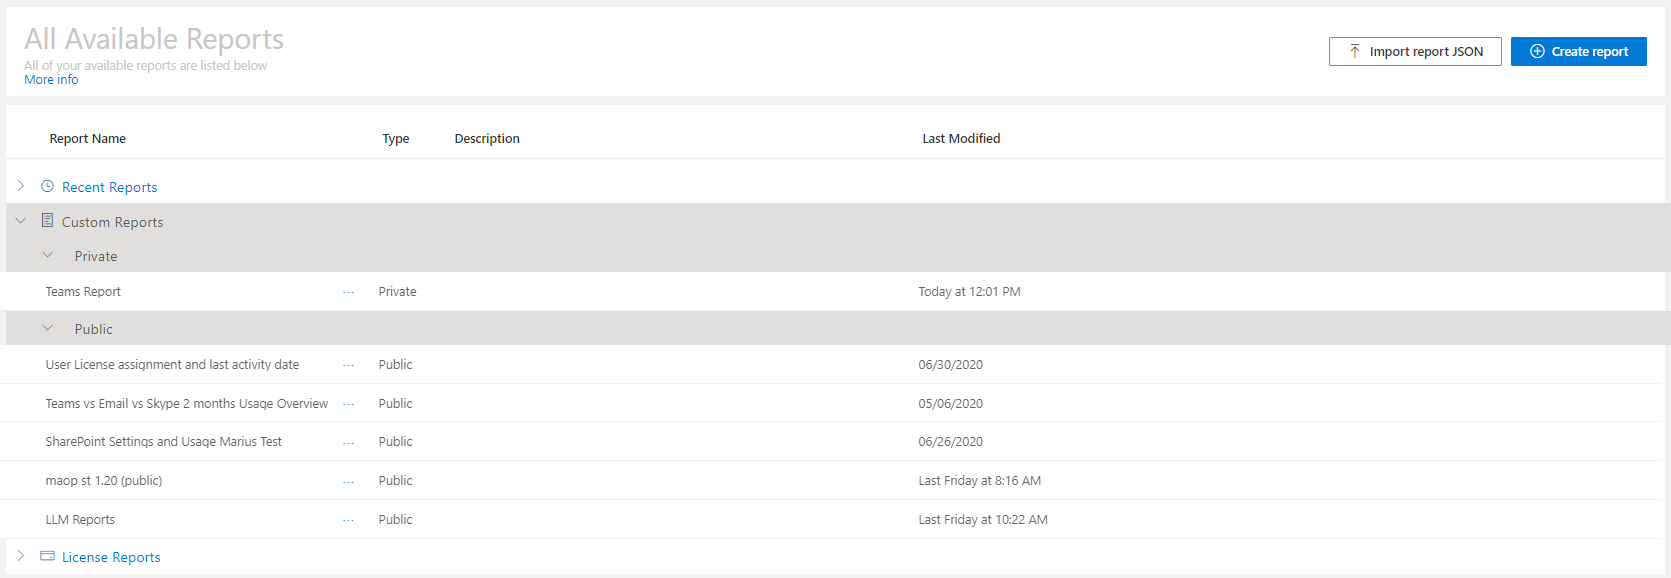Click the Custom Reports document icon

(x=47, y=220)
